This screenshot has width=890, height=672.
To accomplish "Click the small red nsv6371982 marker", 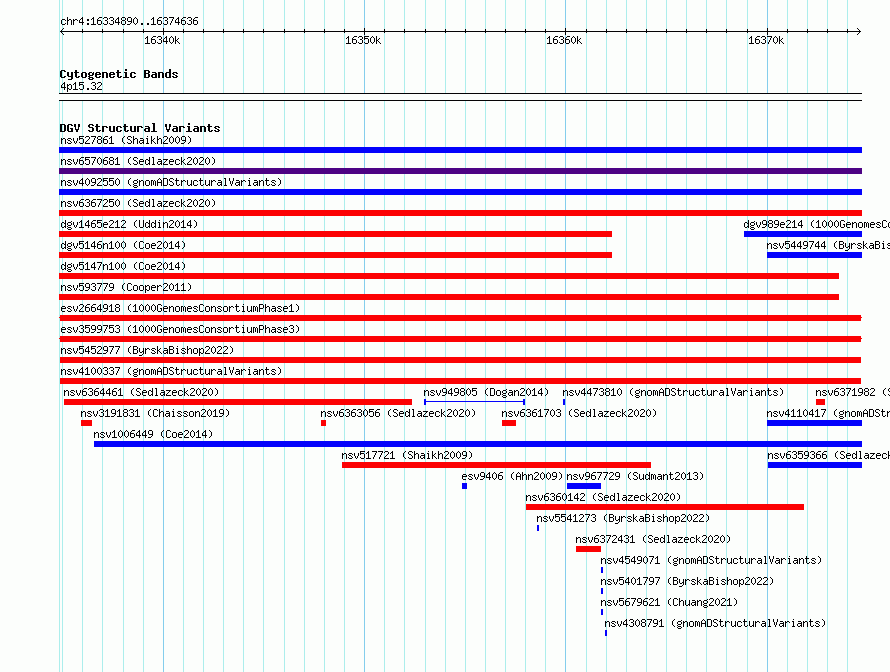I will [x=820, y=402].
